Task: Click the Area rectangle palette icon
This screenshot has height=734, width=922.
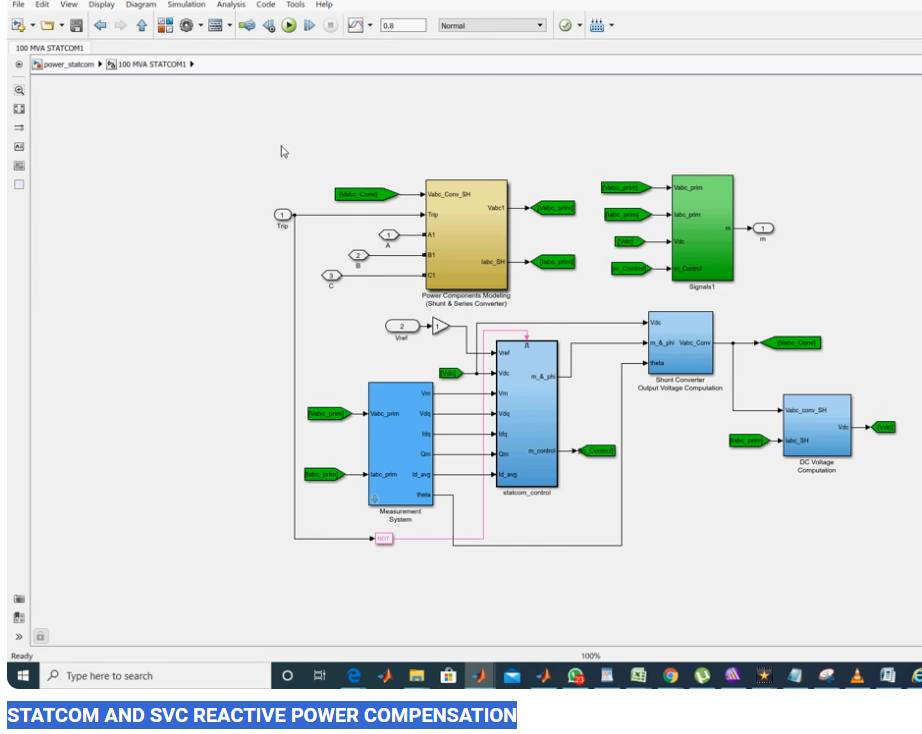Action: coord(19,185)
